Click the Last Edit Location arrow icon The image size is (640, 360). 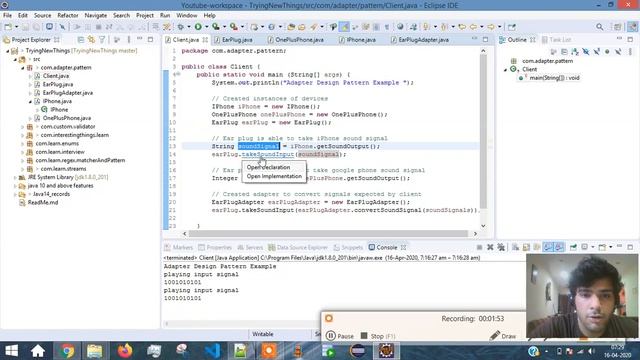tap(462, 27)
